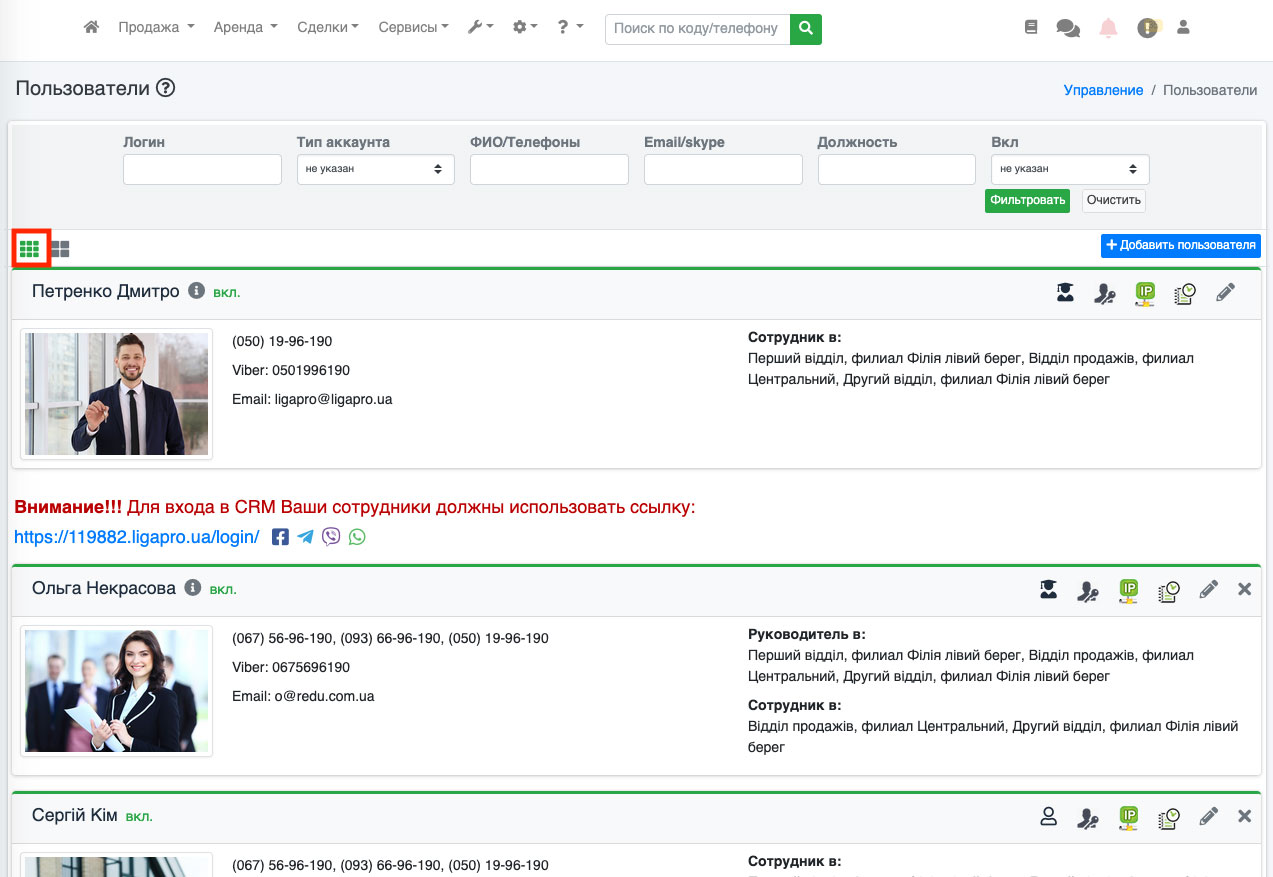This screenshot has width=1273, height=877.
Task: Open activity log notebook icon for Петренко Дмитро
Action: point(1184,293)
